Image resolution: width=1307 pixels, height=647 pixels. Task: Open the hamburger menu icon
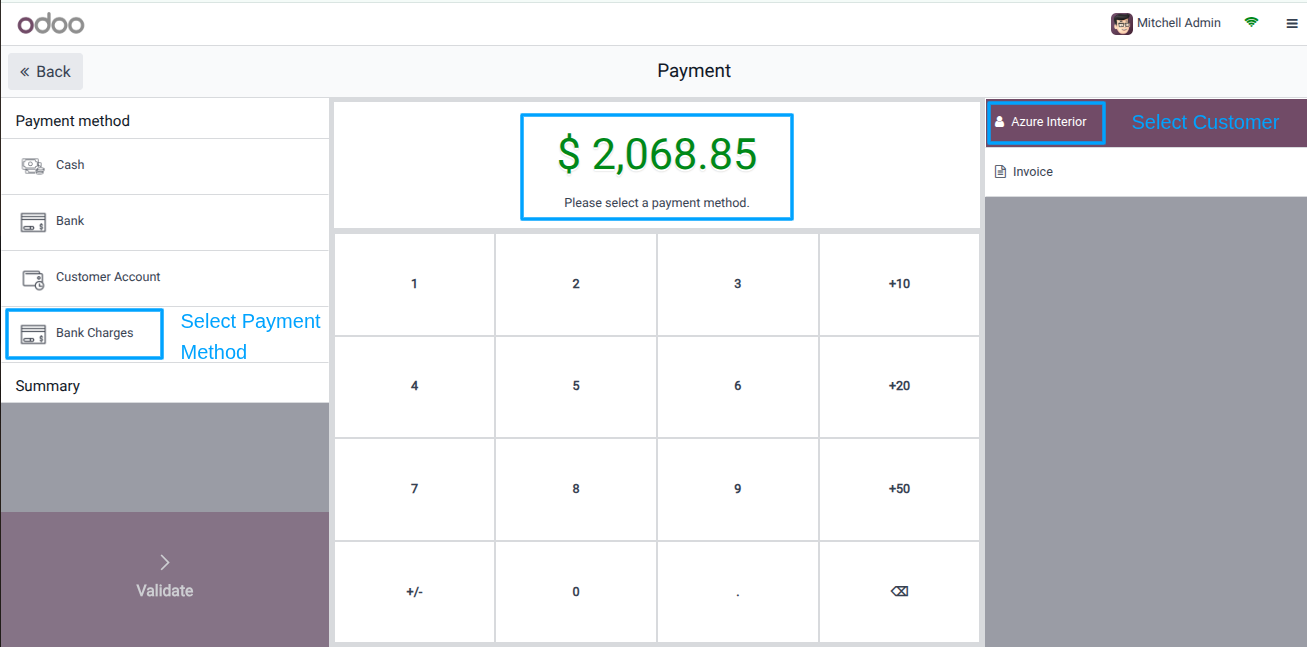coord(1292,23)
